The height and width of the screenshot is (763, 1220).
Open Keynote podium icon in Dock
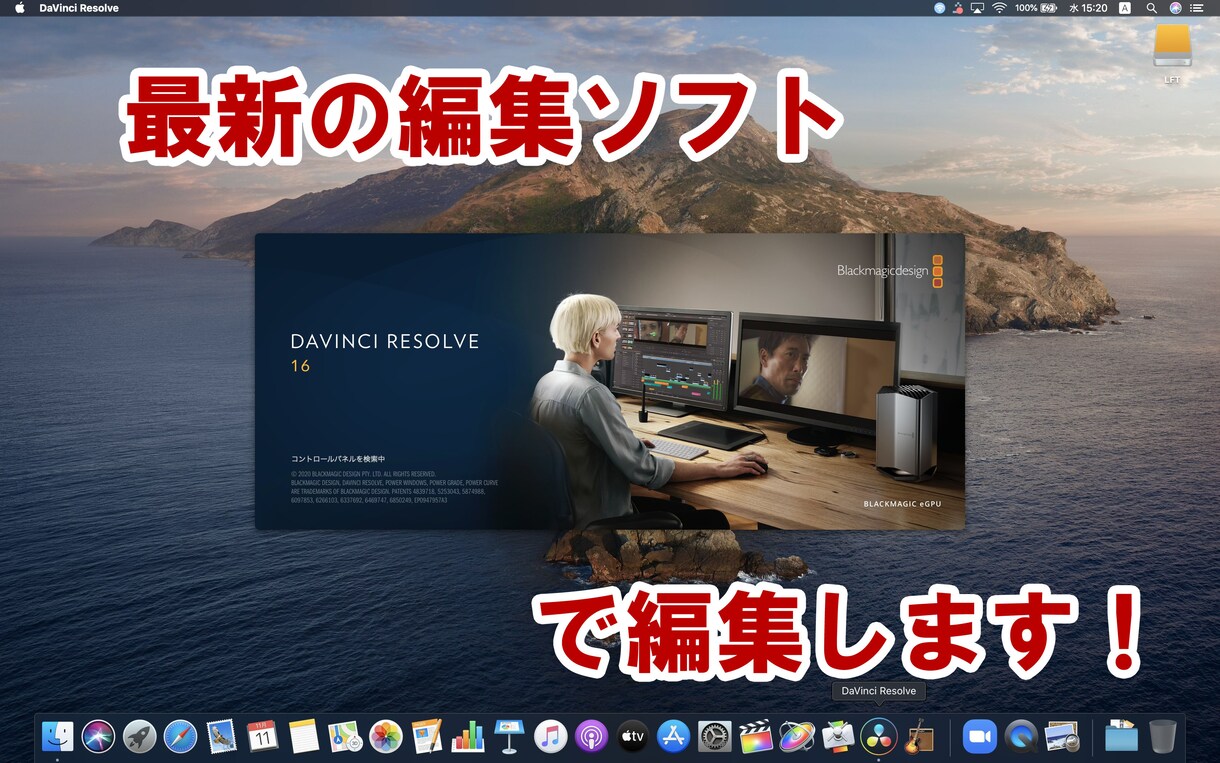(509, 737)
